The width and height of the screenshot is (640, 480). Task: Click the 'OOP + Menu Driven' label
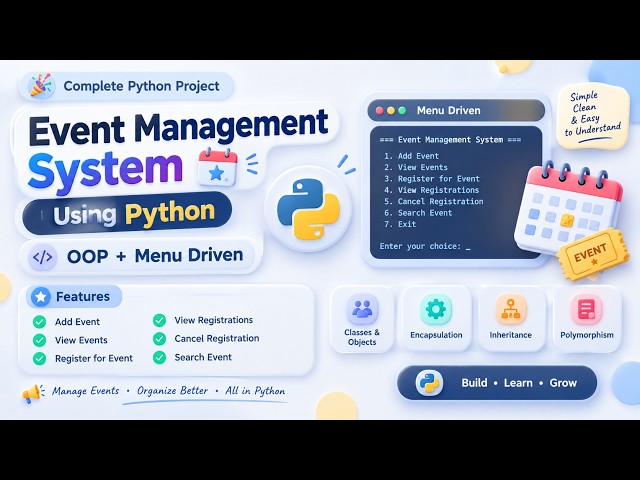[155, 256]
